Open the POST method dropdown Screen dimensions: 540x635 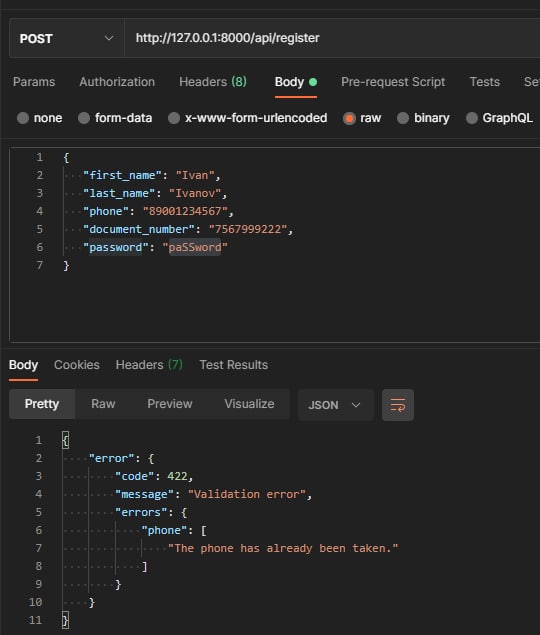tap(67, 38)
